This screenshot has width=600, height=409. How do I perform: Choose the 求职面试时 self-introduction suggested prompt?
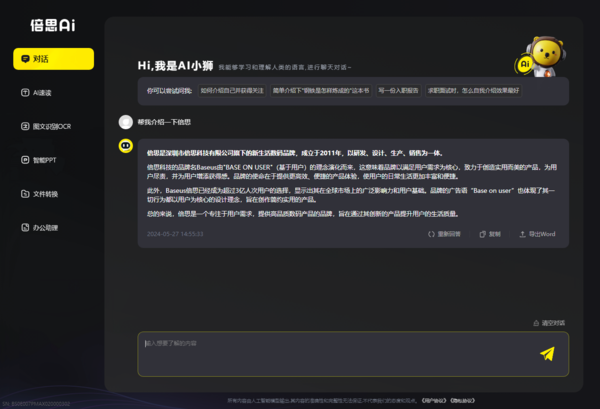[473, 91]
